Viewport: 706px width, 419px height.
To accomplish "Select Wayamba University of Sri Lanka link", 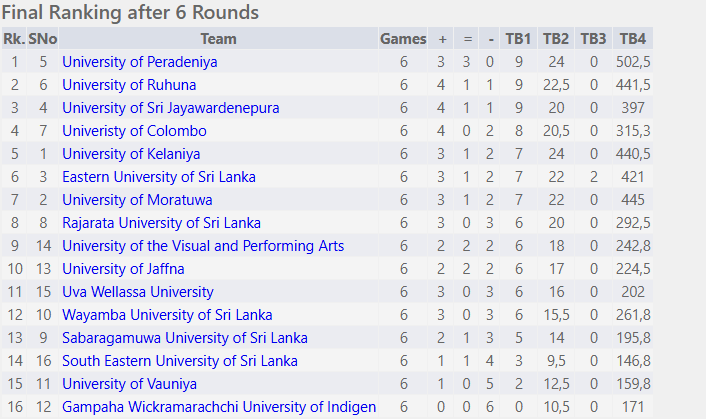I will [167, 315].
